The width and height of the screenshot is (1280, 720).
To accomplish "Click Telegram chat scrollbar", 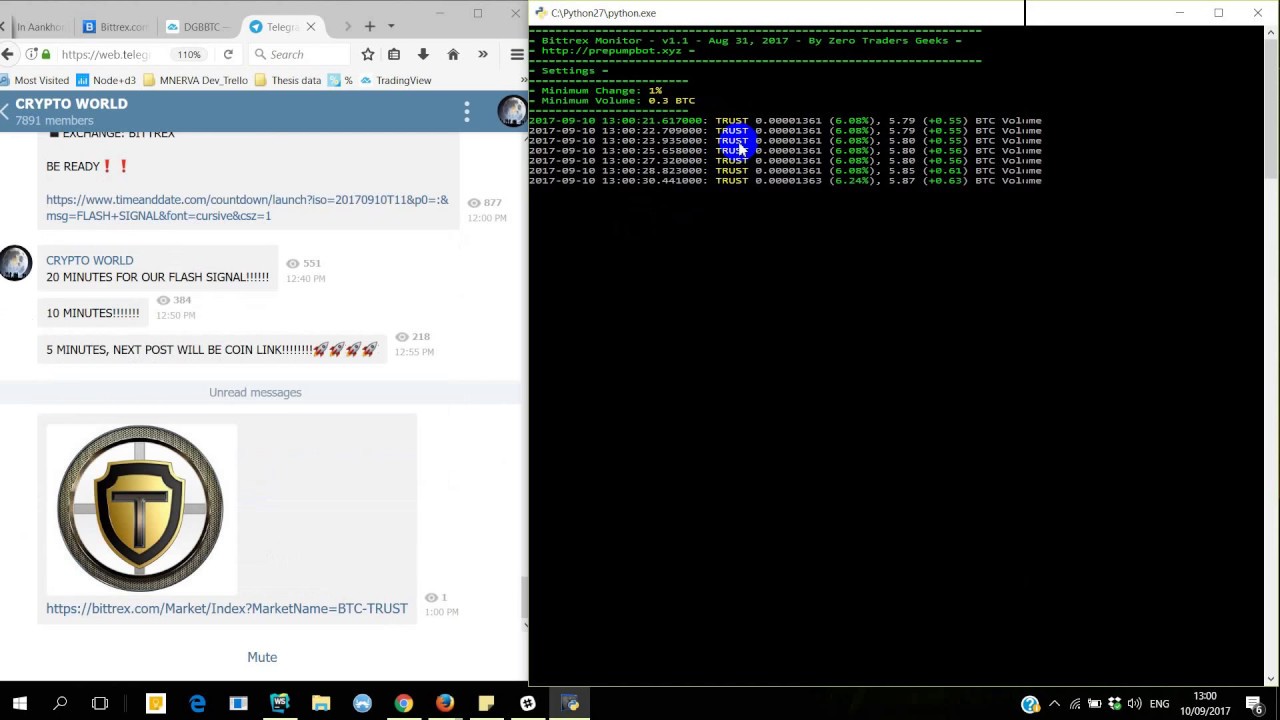I will coord(523,597).
